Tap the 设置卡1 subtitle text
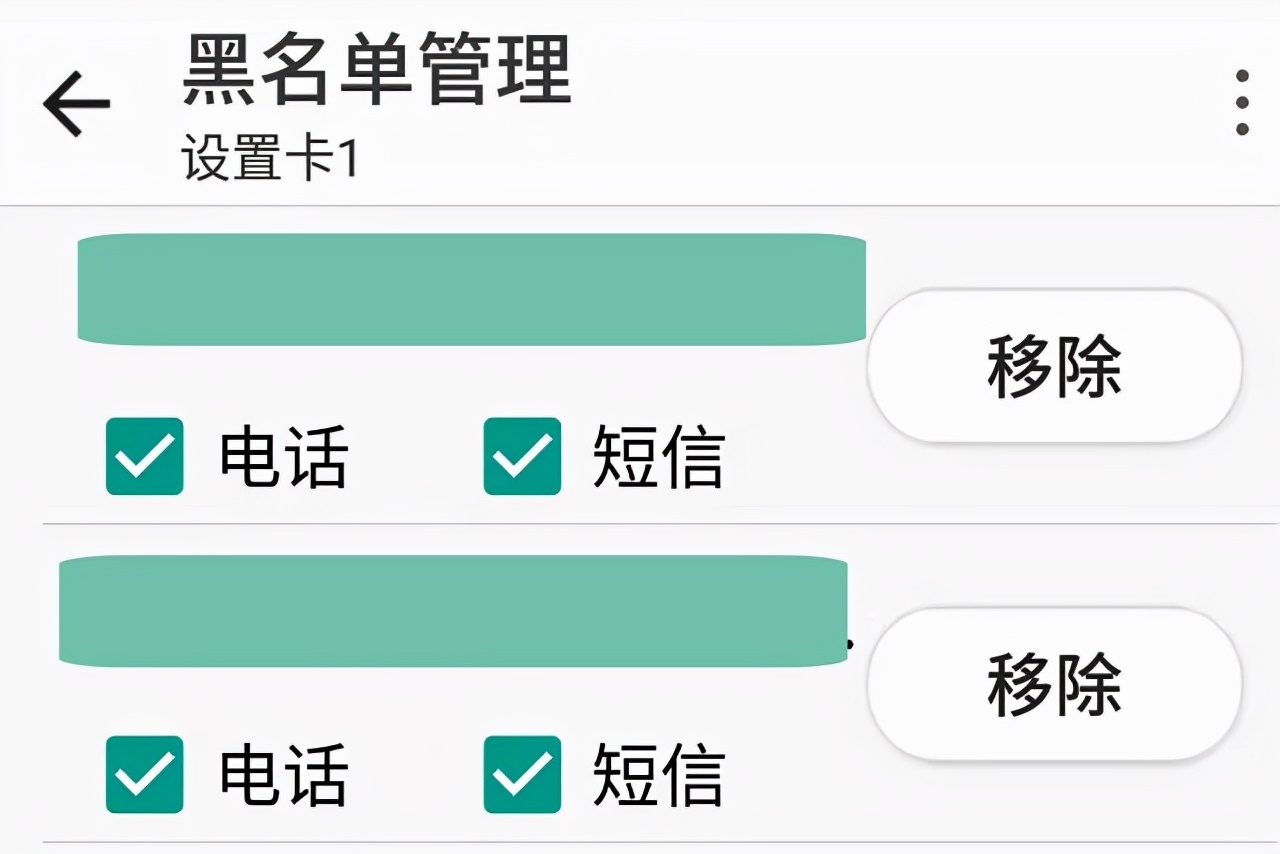 270,160
